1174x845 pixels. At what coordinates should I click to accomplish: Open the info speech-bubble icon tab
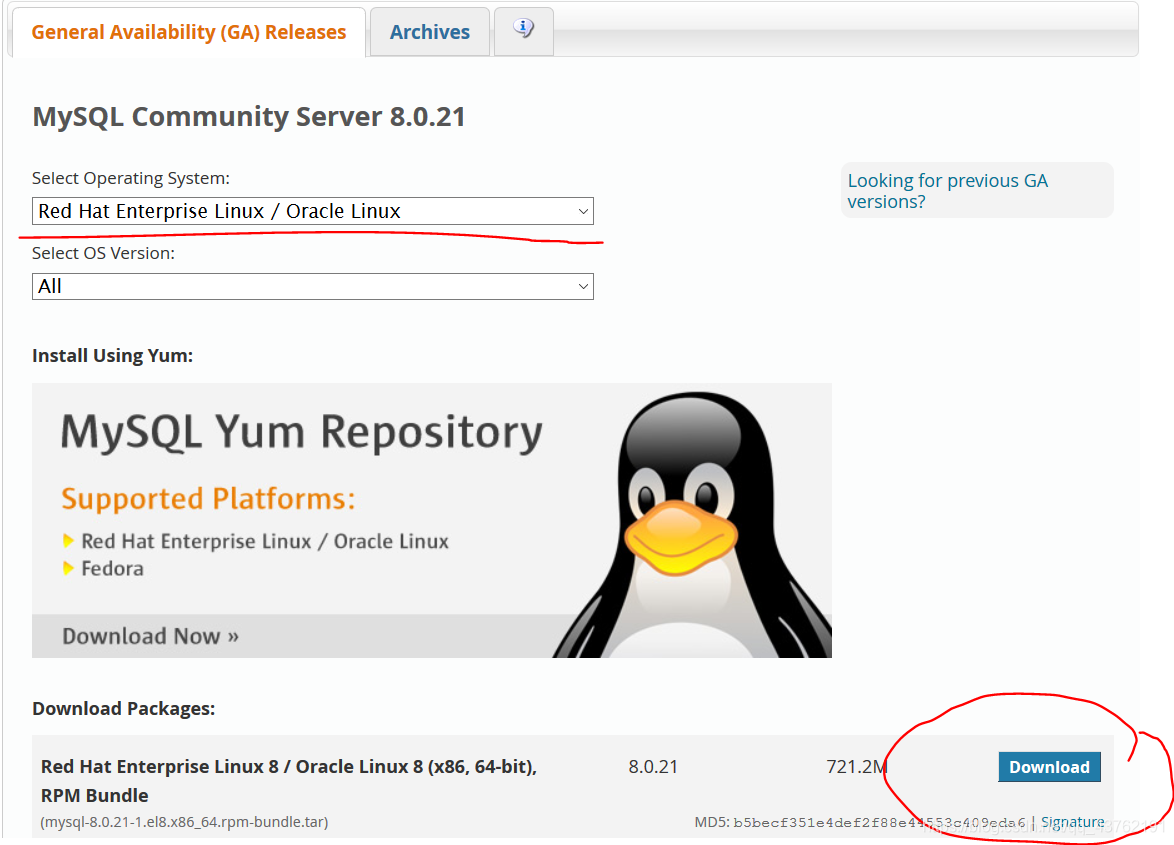click(523, 30)
